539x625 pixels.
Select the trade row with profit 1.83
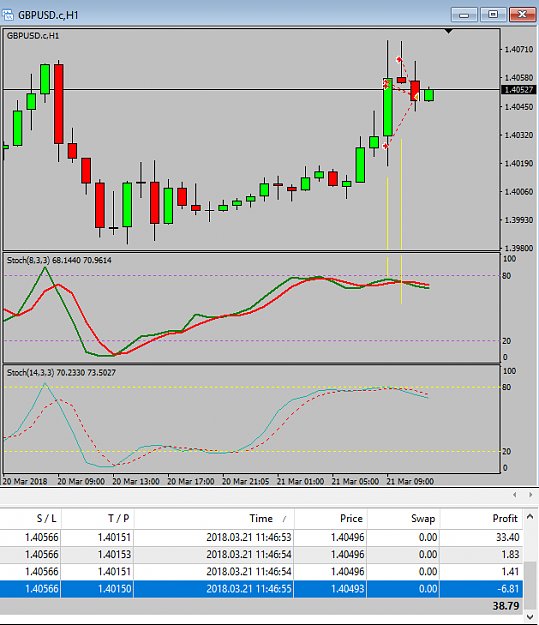pos(262,554)
